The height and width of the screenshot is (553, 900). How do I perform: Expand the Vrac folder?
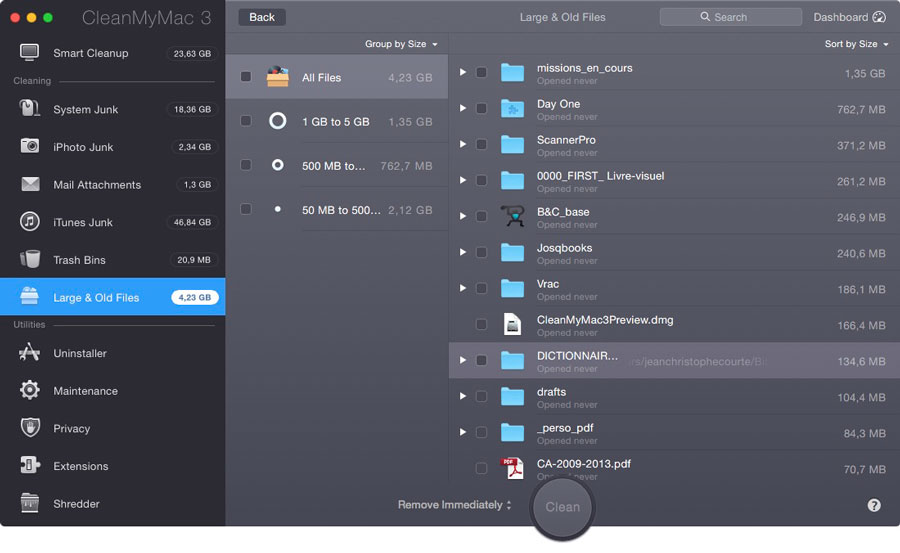pos(463,288)
